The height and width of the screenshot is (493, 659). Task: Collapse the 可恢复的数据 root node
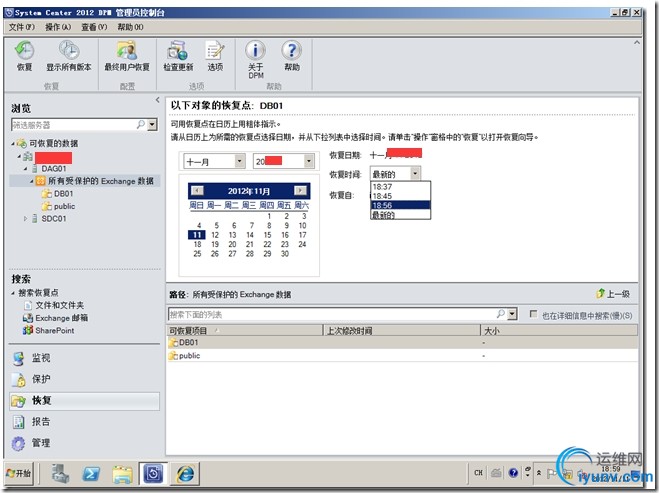[13, 144]
